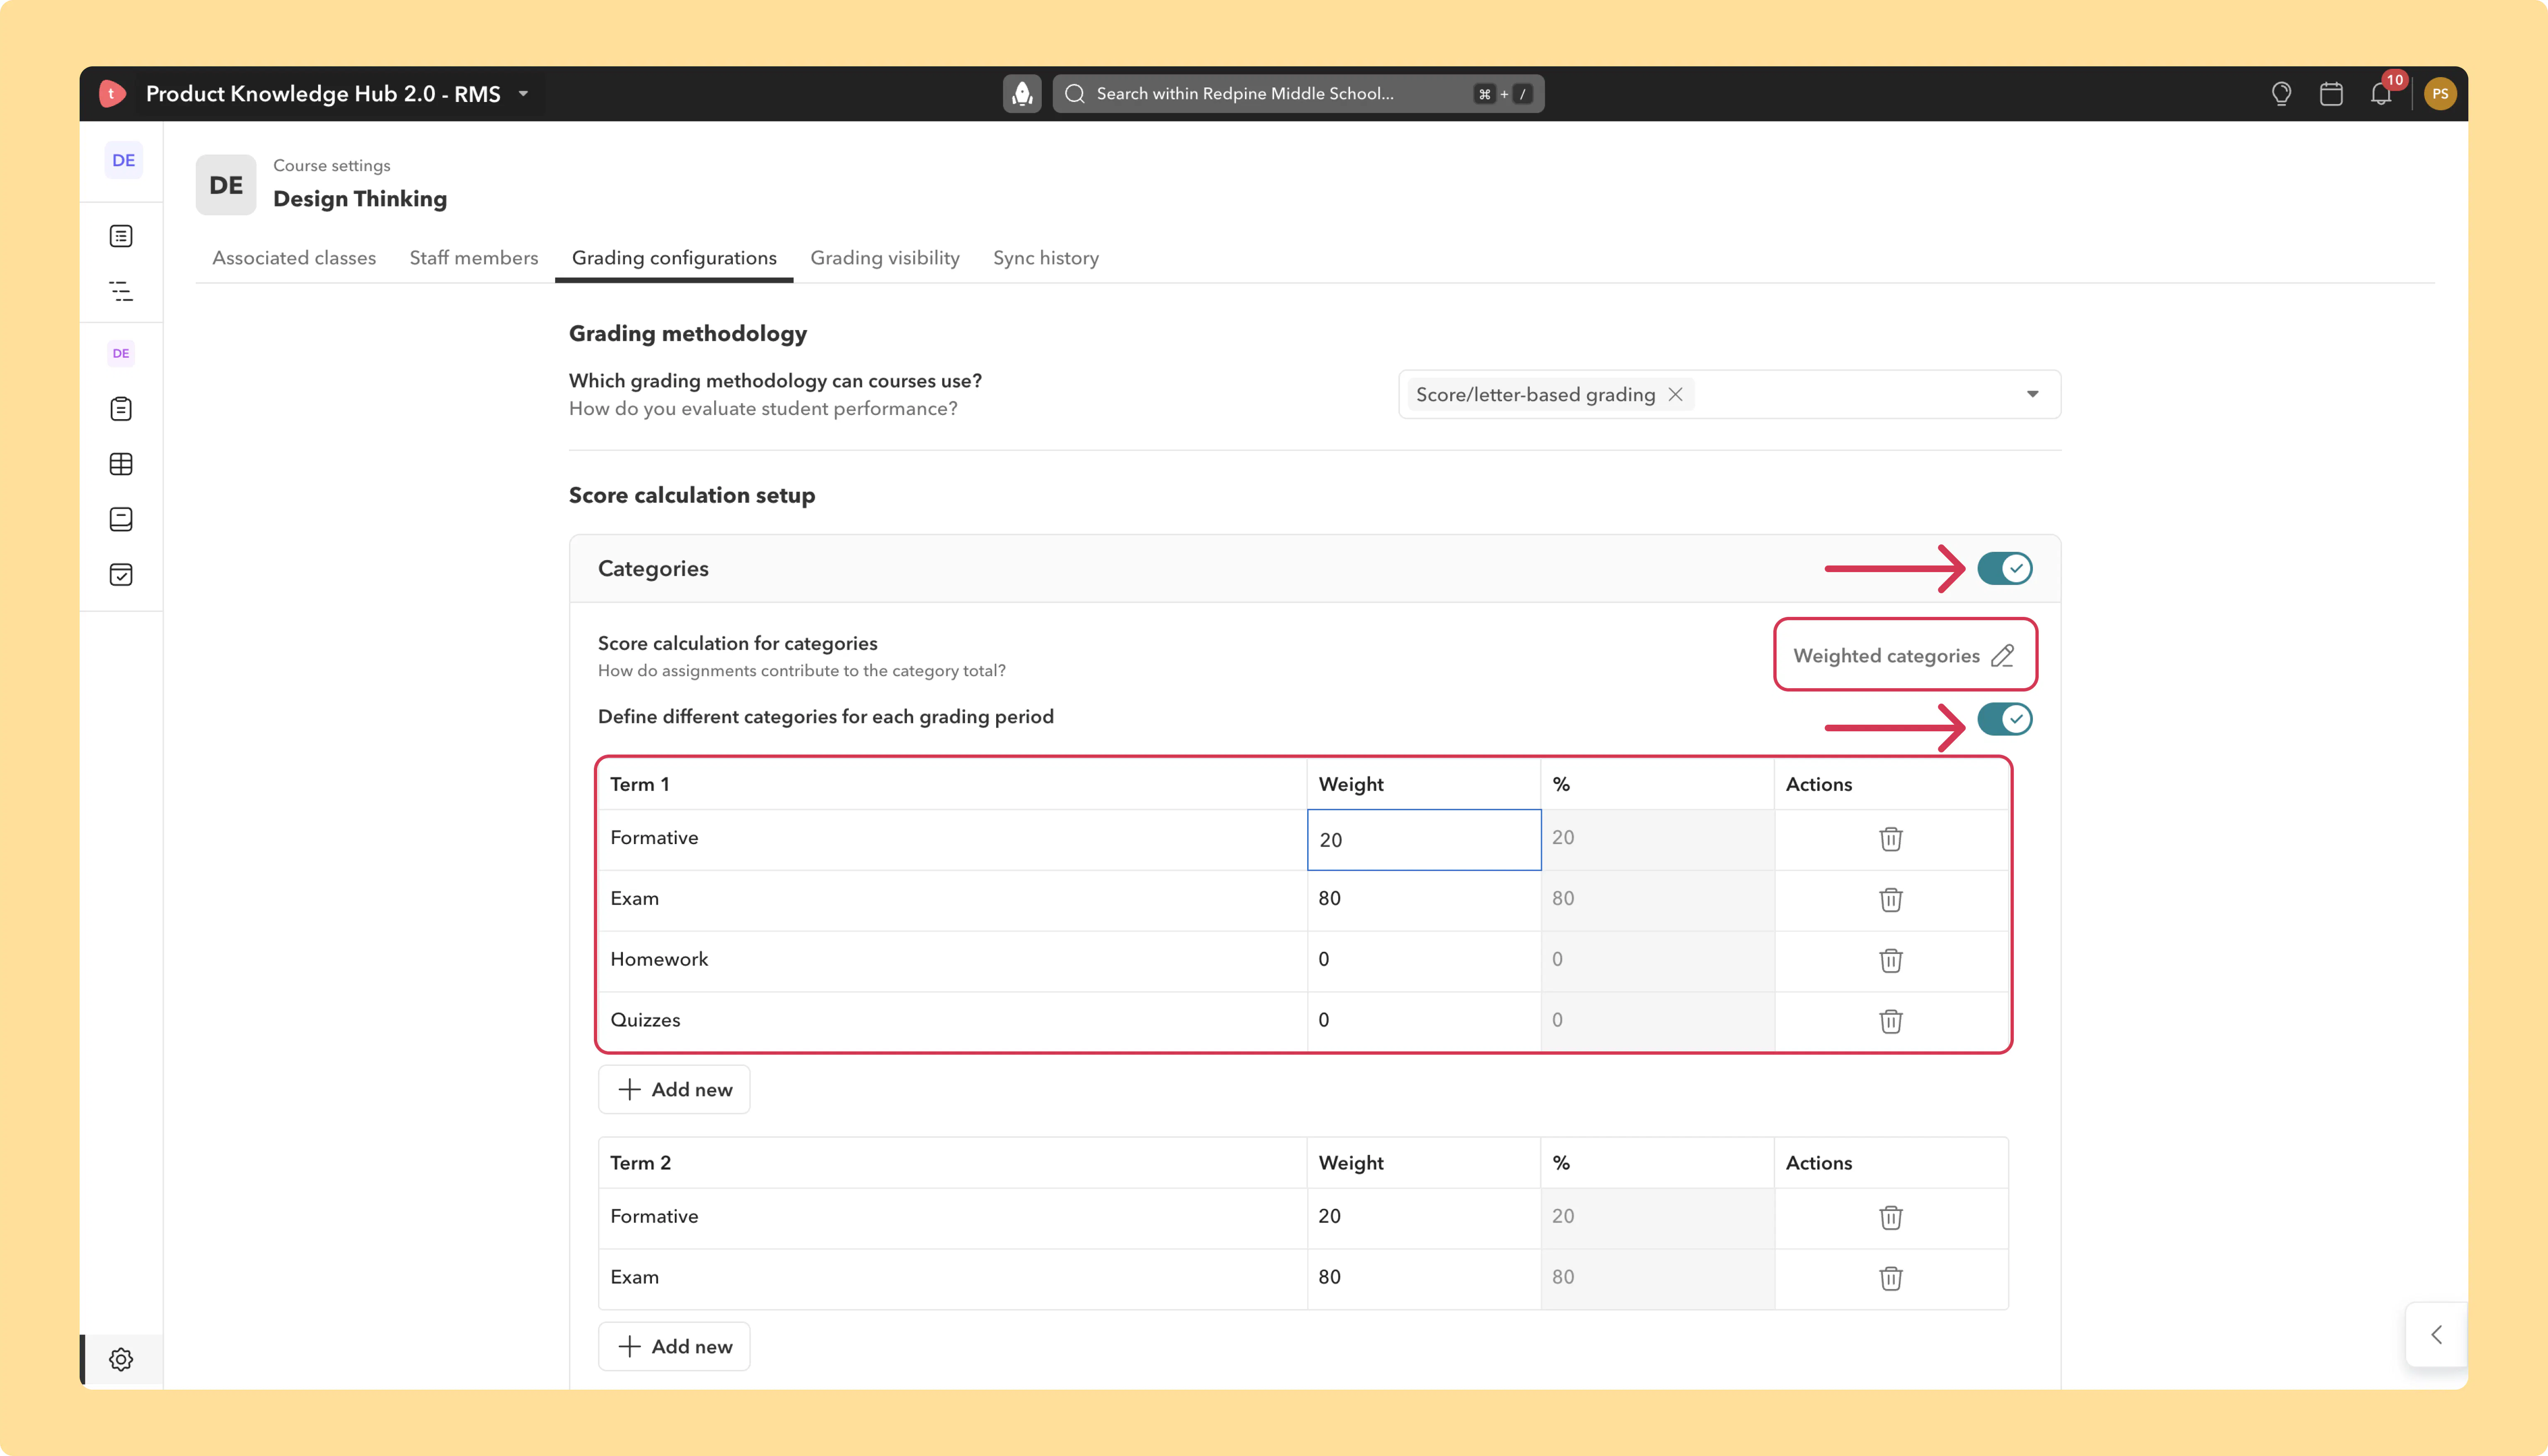This screenshot has height=1456, width=2548.
Task: Open the Grading visibility tab
Action: click(x=885, y=258)
